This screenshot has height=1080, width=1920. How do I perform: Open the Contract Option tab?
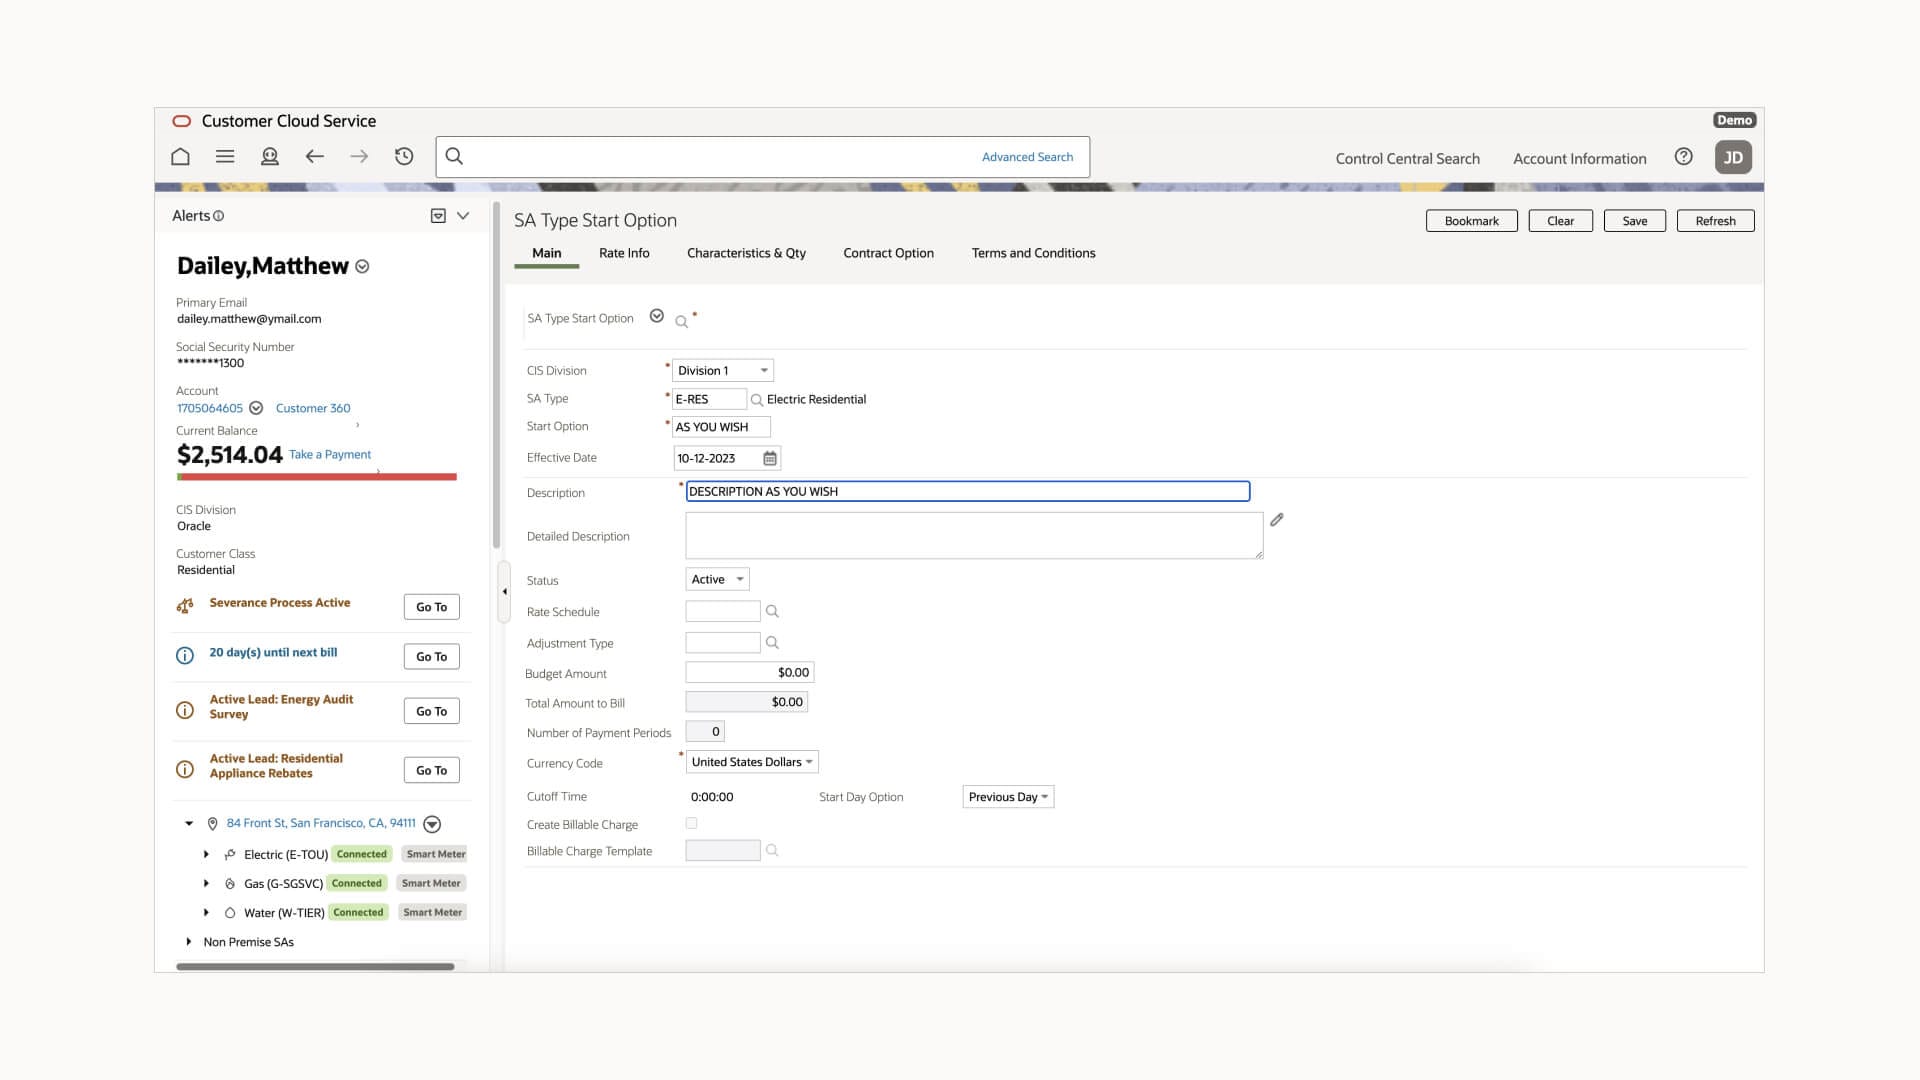pyautogui.click(x=888, y=253)
